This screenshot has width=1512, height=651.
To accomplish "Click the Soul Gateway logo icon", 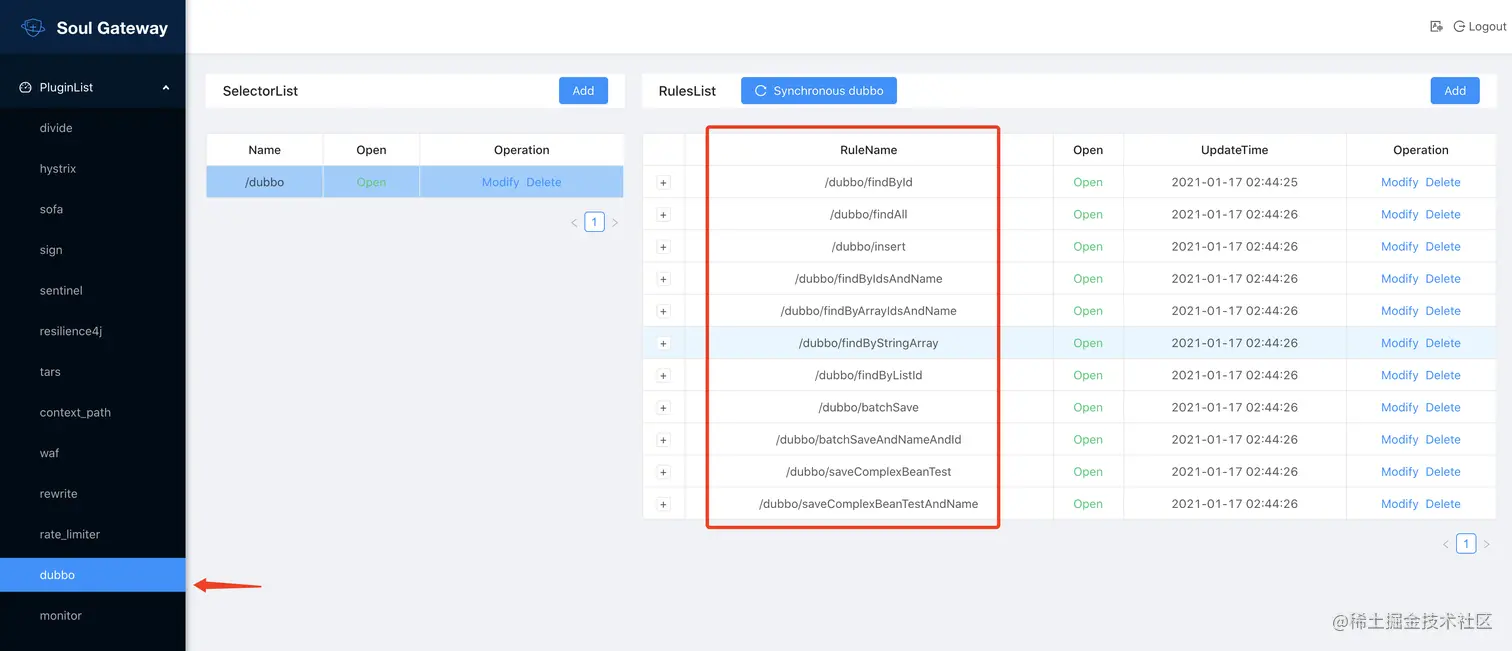I will click(x=33, y=28).
